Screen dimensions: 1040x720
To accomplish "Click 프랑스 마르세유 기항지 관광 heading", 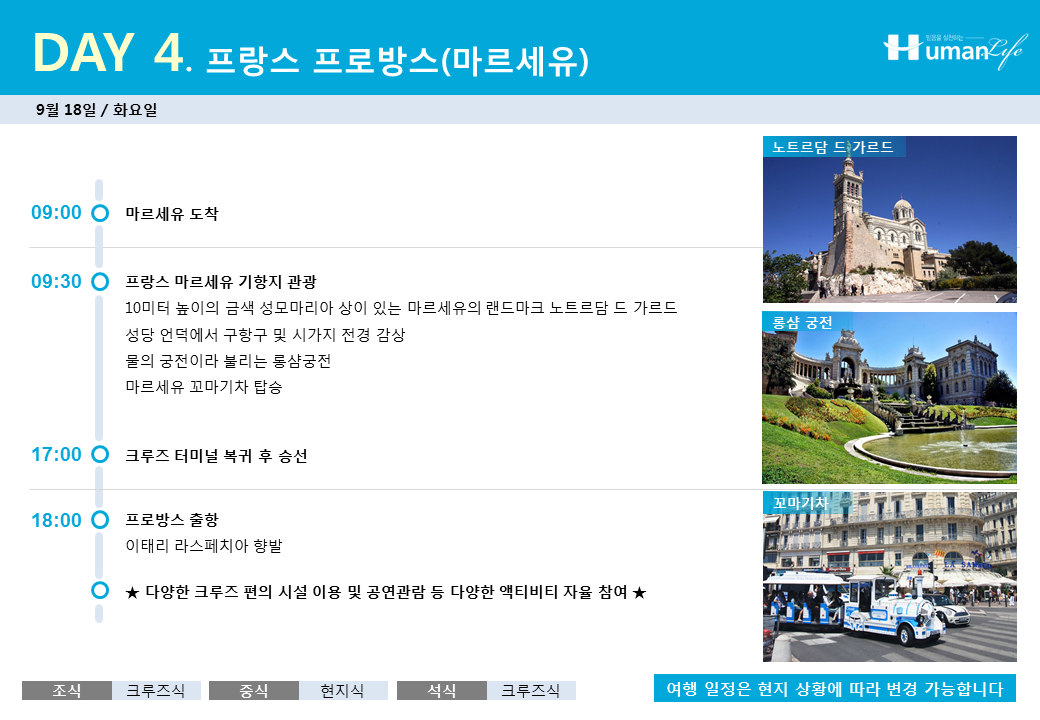I will (221, 282).
